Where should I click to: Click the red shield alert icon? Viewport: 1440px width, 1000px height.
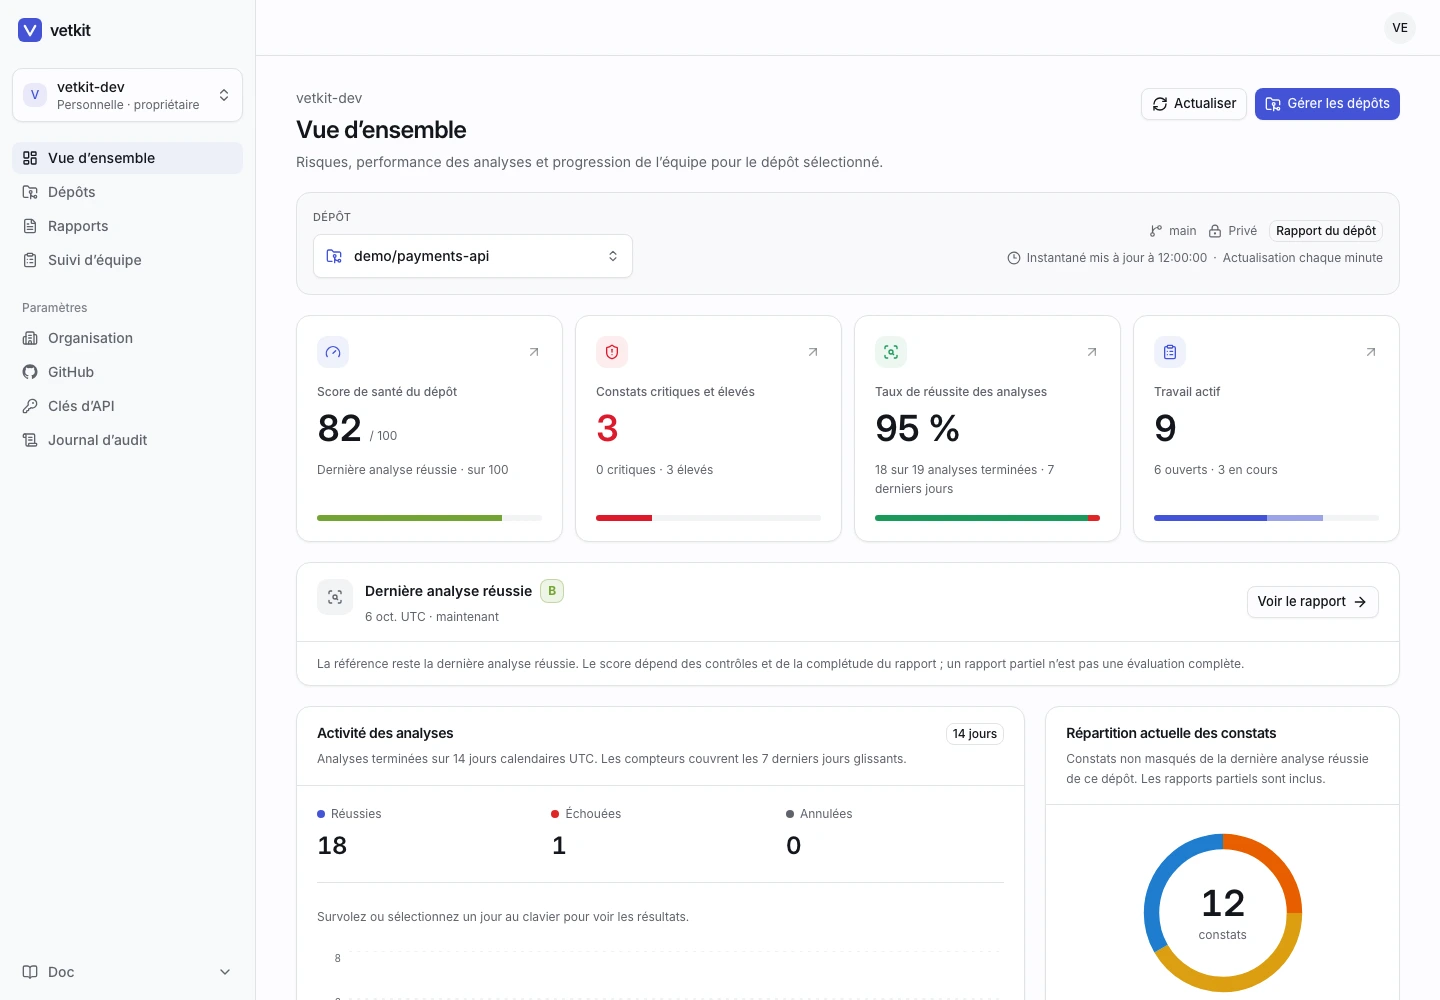click(x=612, y=352)
